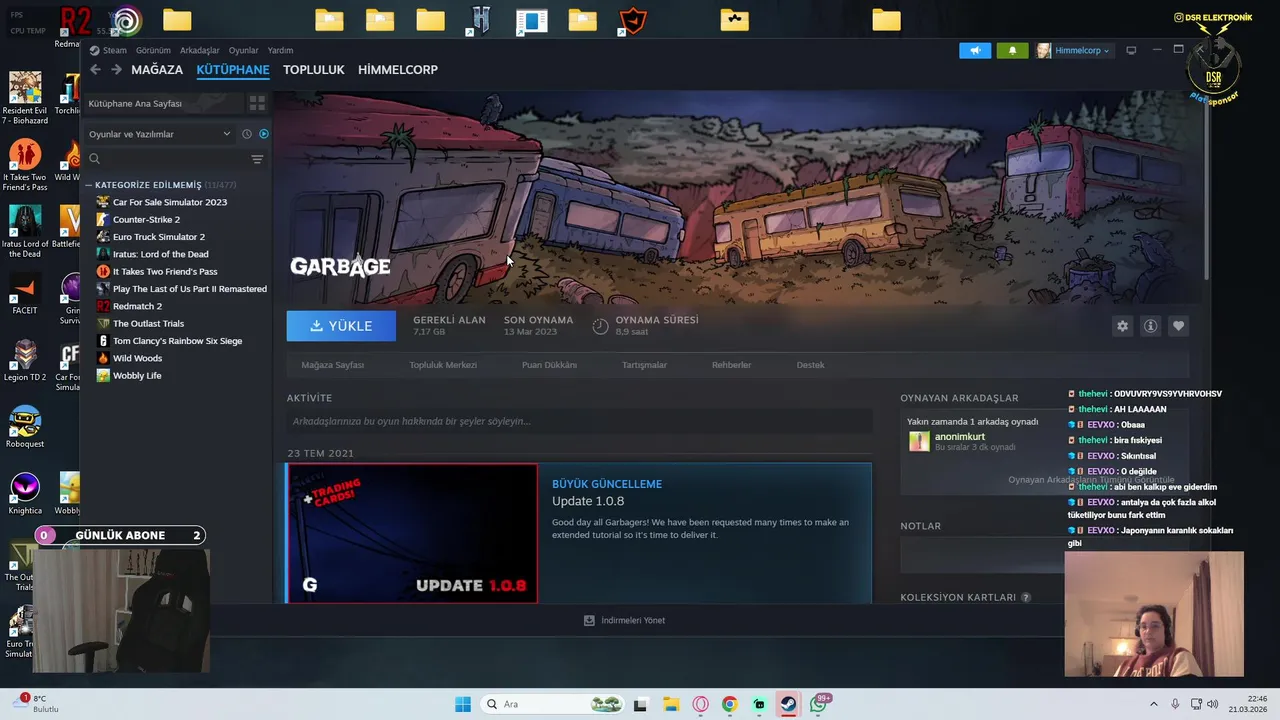Image resolution: width=1280 pixels, height=720 pixels.
Task: Select Counter-Strike 2 in library list
Action: point(147,219)
